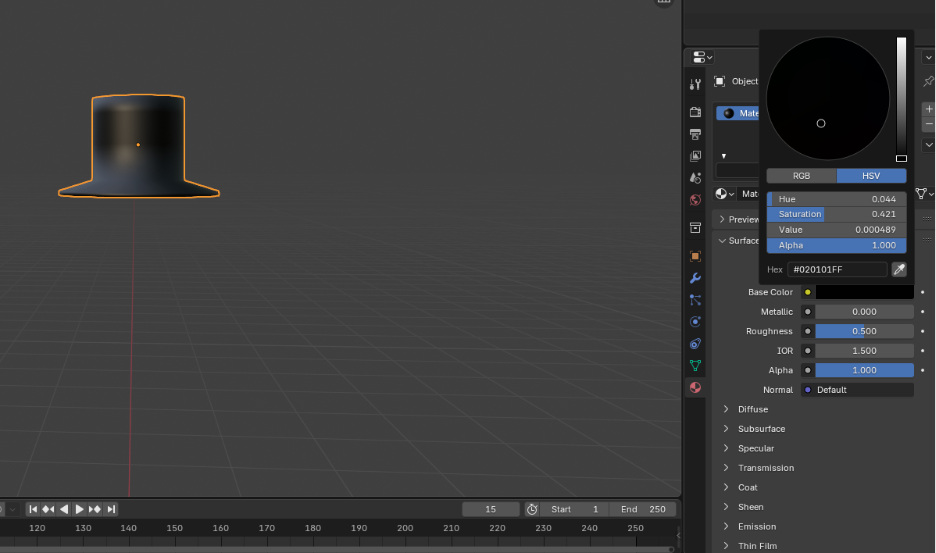Click the Hex color input field
This screenshot has height=553, width=936.
tap(837, 270)
